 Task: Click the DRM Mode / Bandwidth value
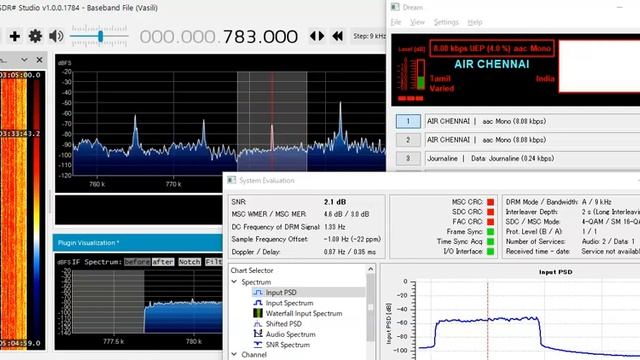597,202
